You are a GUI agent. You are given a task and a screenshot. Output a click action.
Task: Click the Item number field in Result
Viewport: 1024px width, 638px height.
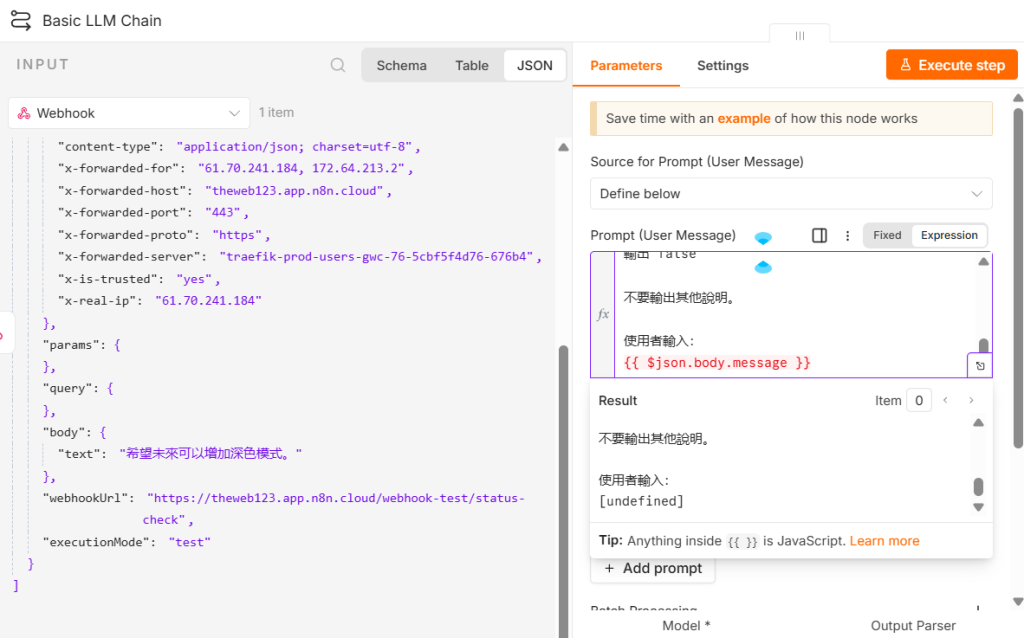919,400
